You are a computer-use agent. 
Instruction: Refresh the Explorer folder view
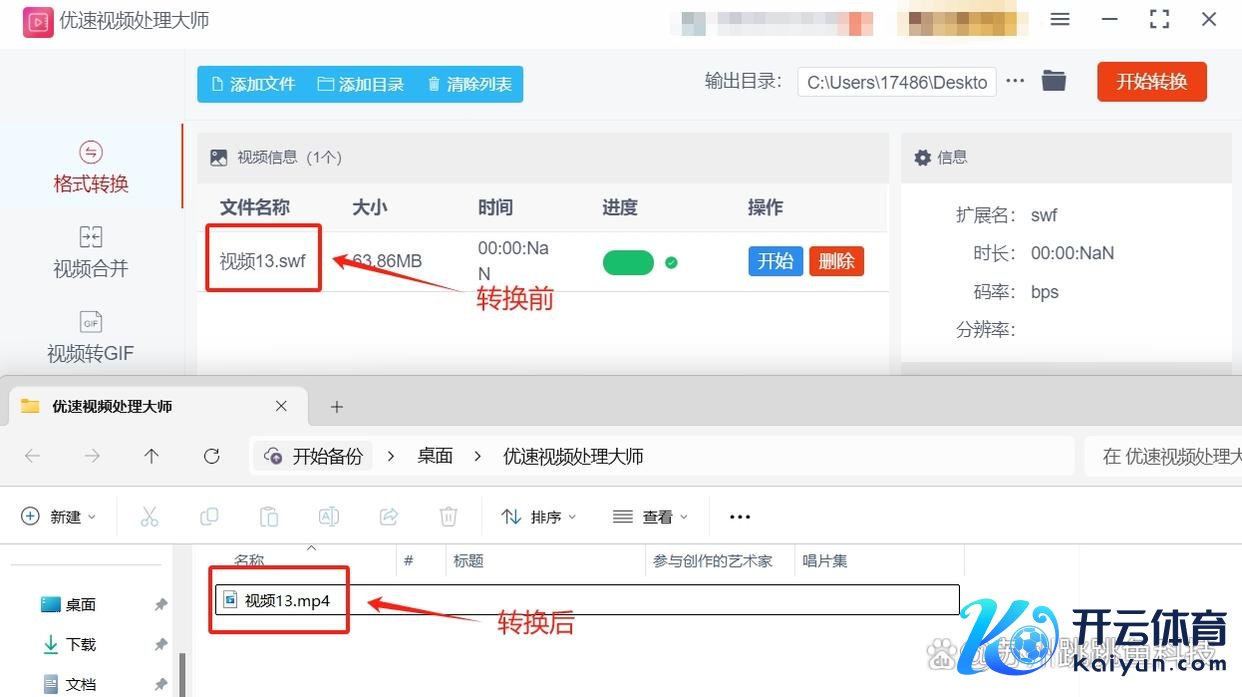pyautogui.click(x=211, y=456)
